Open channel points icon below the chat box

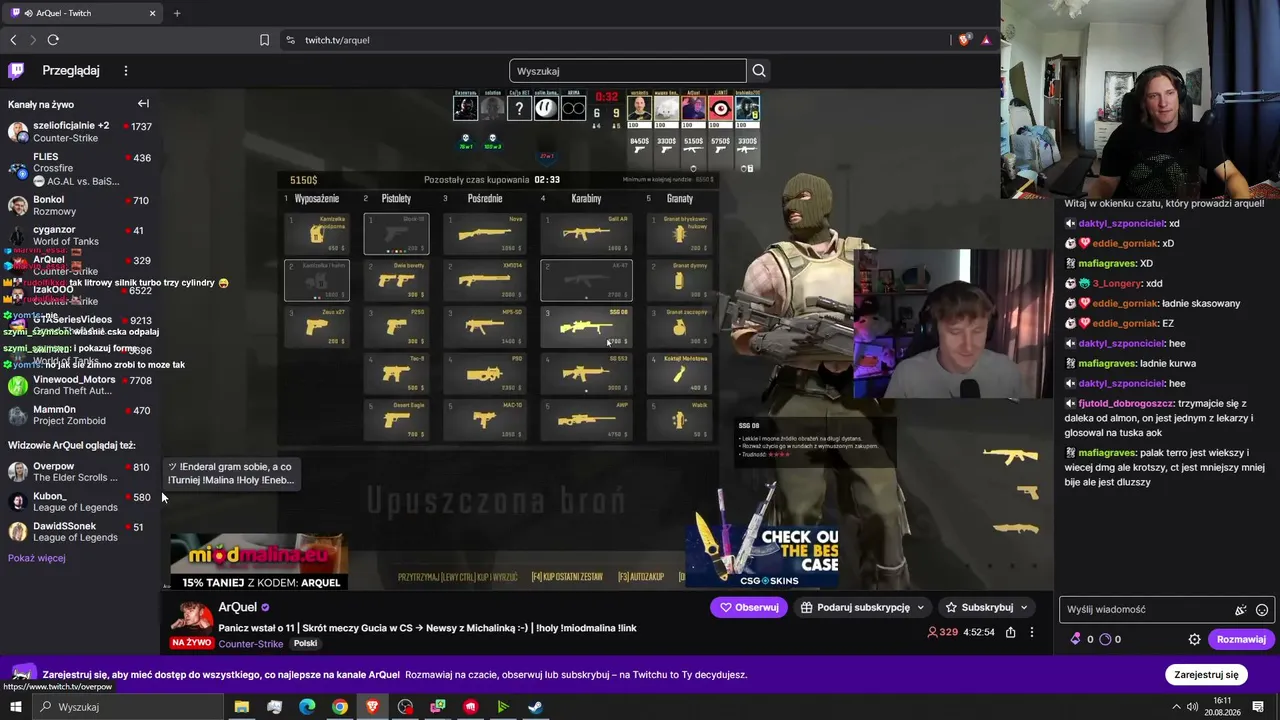click(1105, 639)
